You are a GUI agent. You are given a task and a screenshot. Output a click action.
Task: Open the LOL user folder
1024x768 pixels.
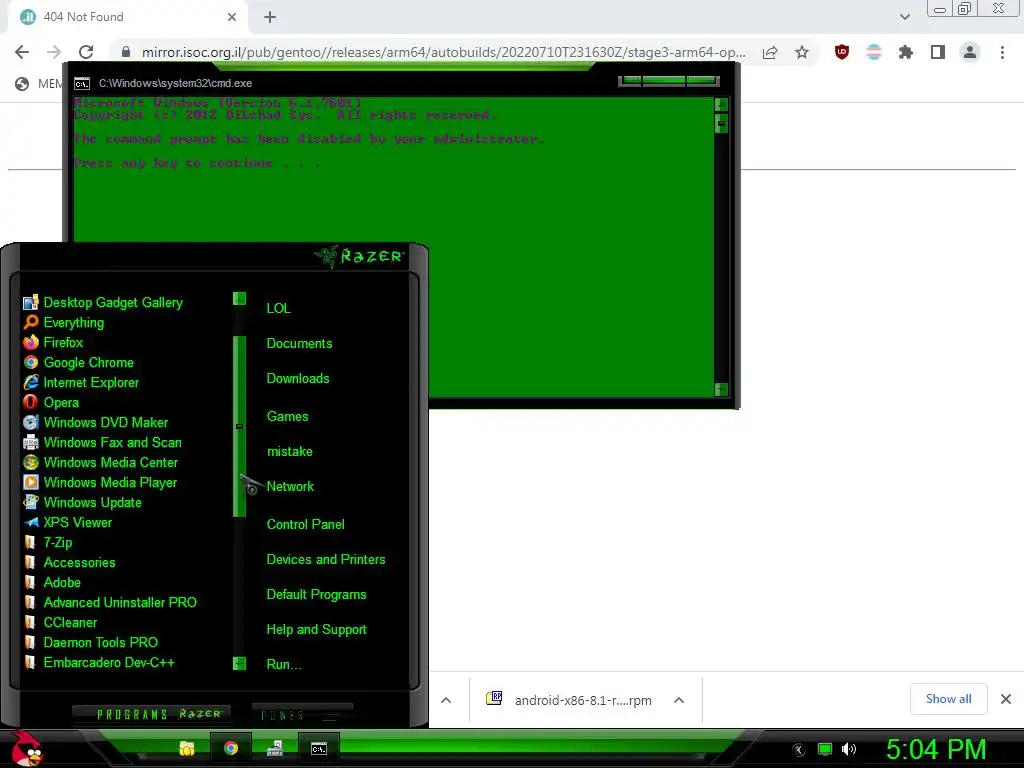click(278, 308)
